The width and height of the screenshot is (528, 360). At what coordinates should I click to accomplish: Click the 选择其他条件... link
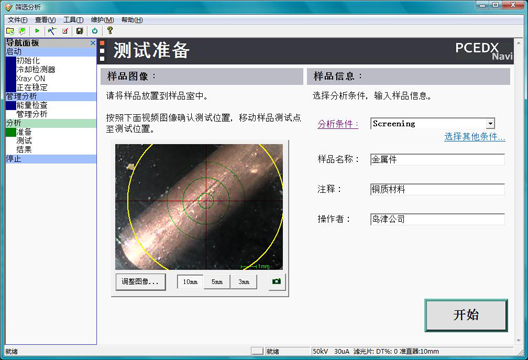point(474,137)
